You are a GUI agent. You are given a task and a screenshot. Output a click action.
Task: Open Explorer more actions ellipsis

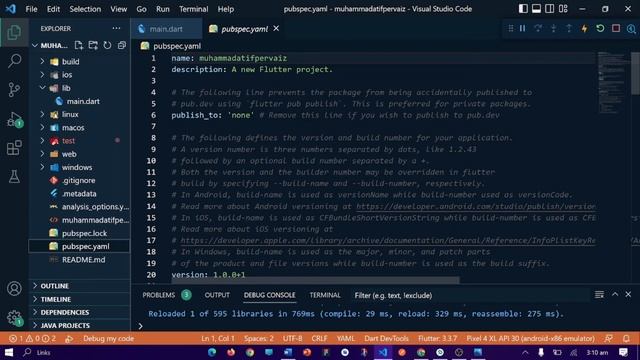116,28
